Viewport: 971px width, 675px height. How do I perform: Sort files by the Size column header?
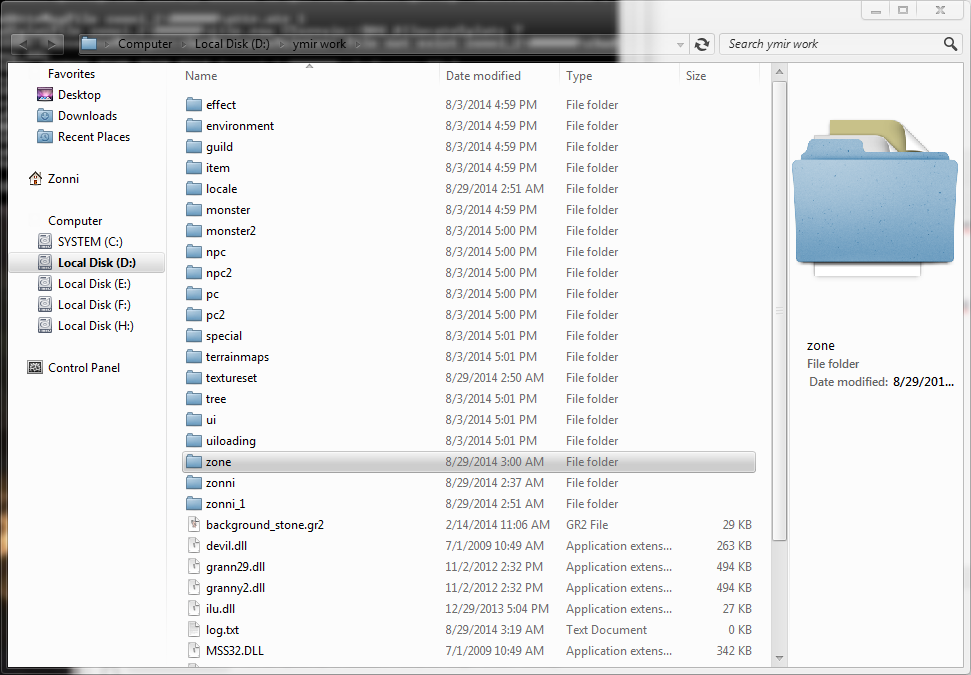(x=696, y=76)
